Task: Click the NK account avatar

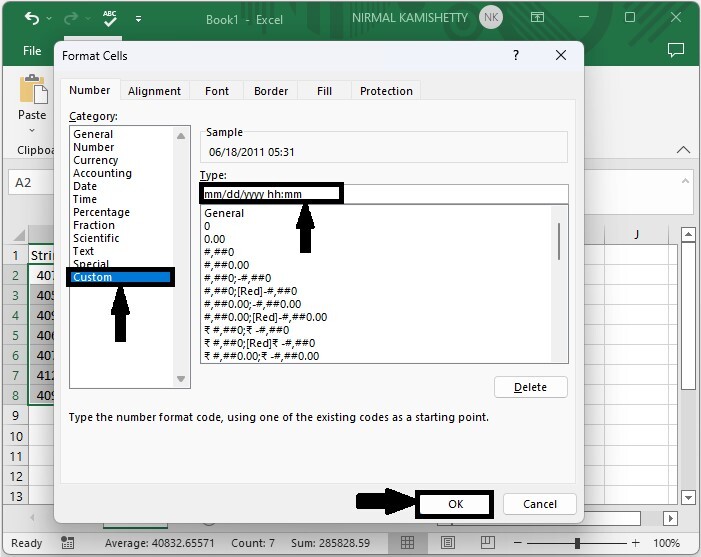Action: 490,17
